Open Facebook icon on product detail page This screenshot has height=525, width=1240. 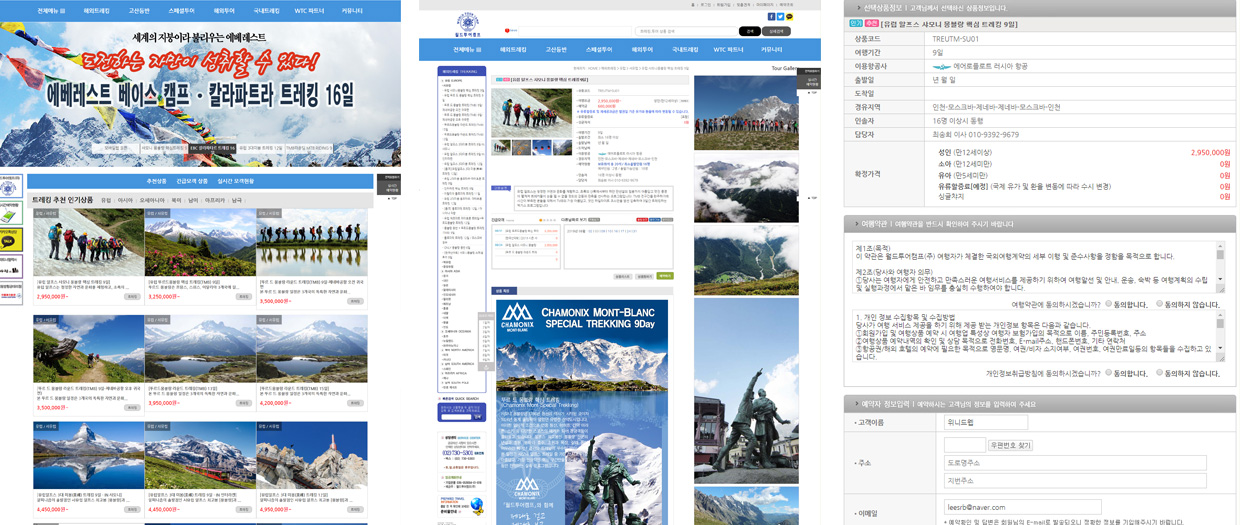(771, 17)
